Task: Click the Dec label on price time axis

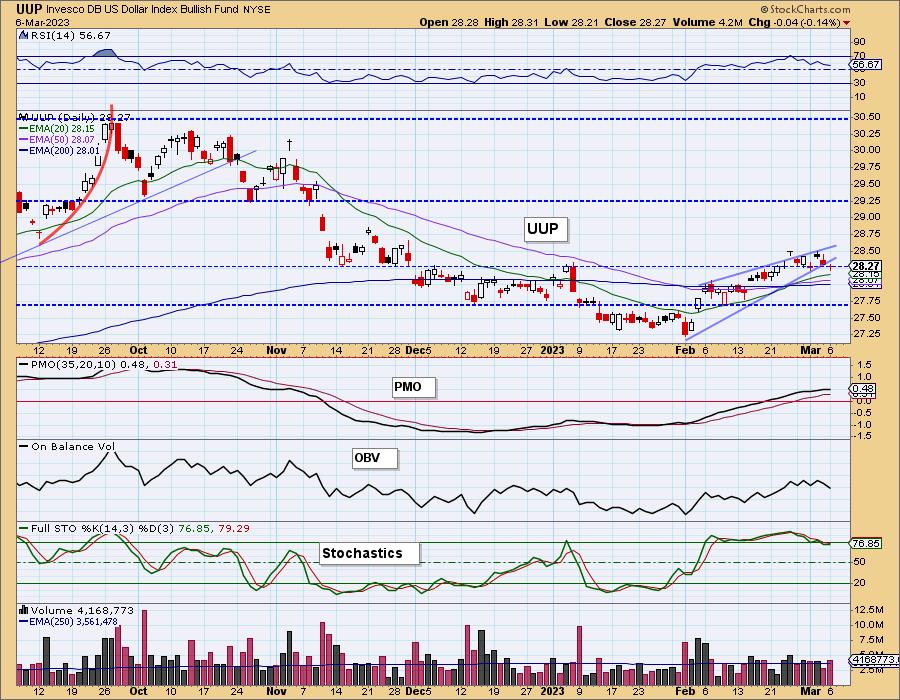Action: pos(414,350)
